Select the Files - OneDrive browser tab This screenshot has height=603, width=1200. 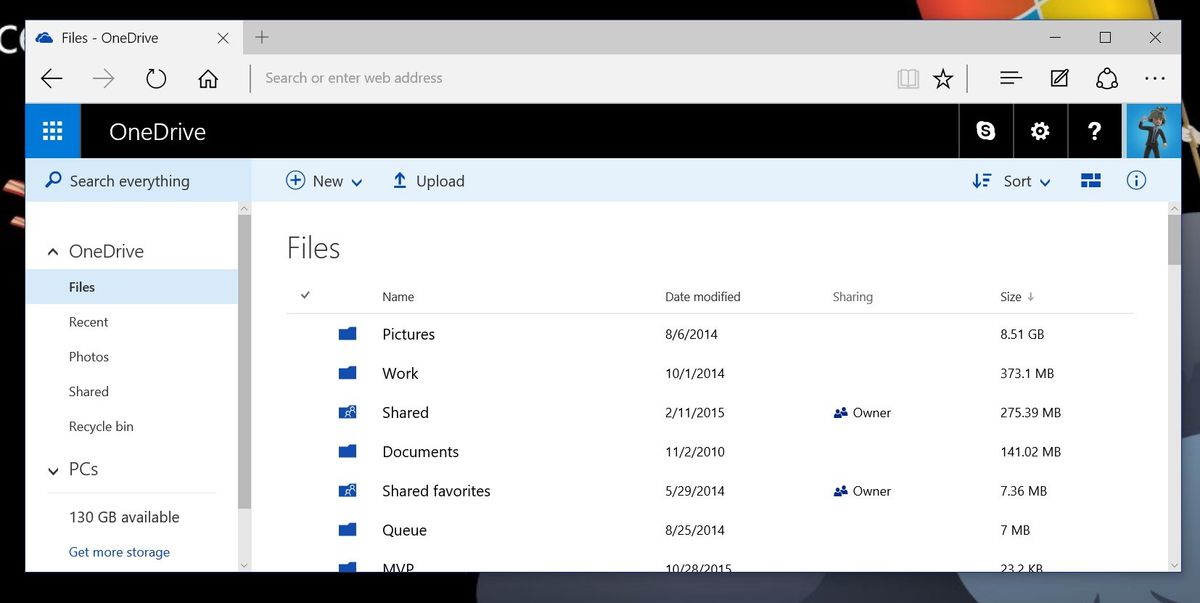point(110,37)
